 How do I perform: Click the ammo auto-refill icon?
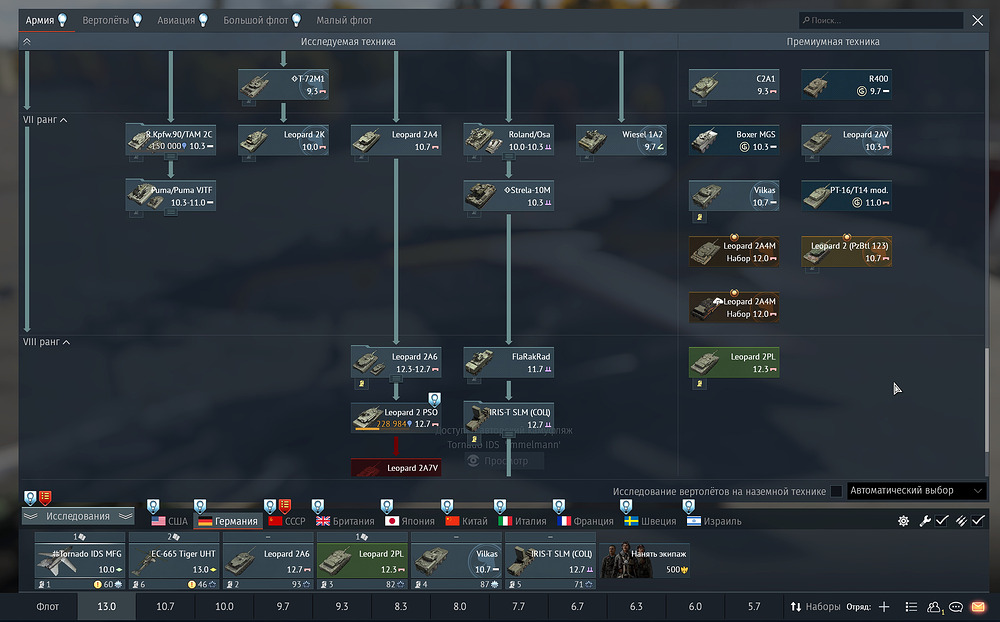[961, 521]
